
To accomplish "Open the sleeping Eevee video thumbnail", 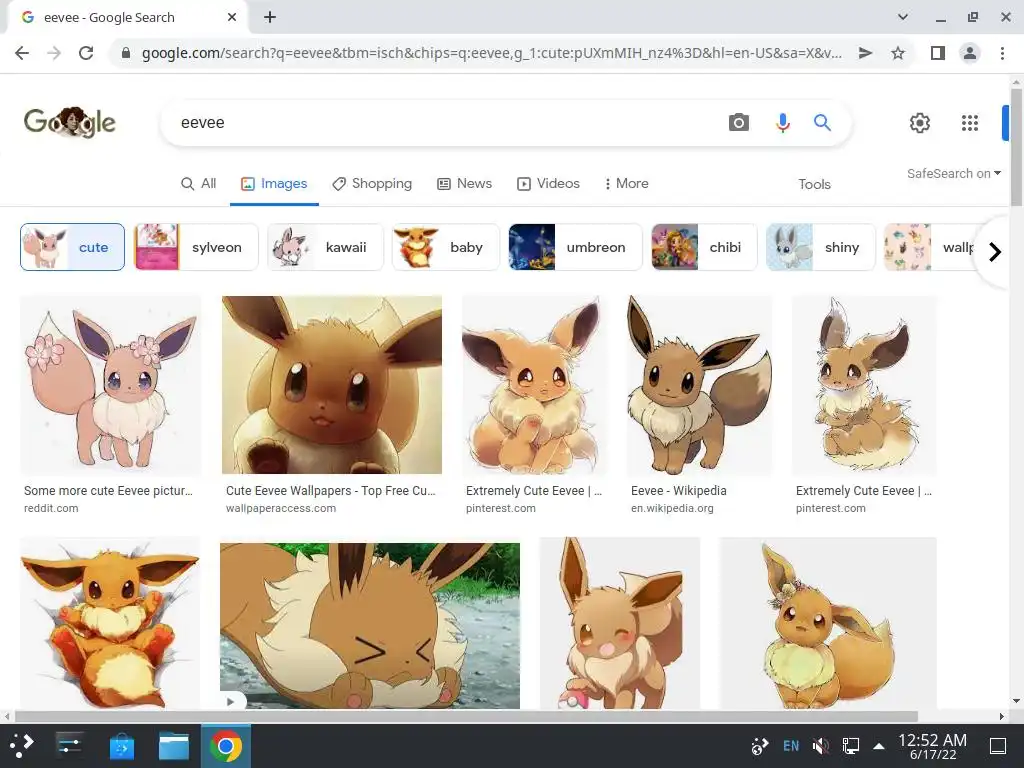I will [x=370, y=626].
